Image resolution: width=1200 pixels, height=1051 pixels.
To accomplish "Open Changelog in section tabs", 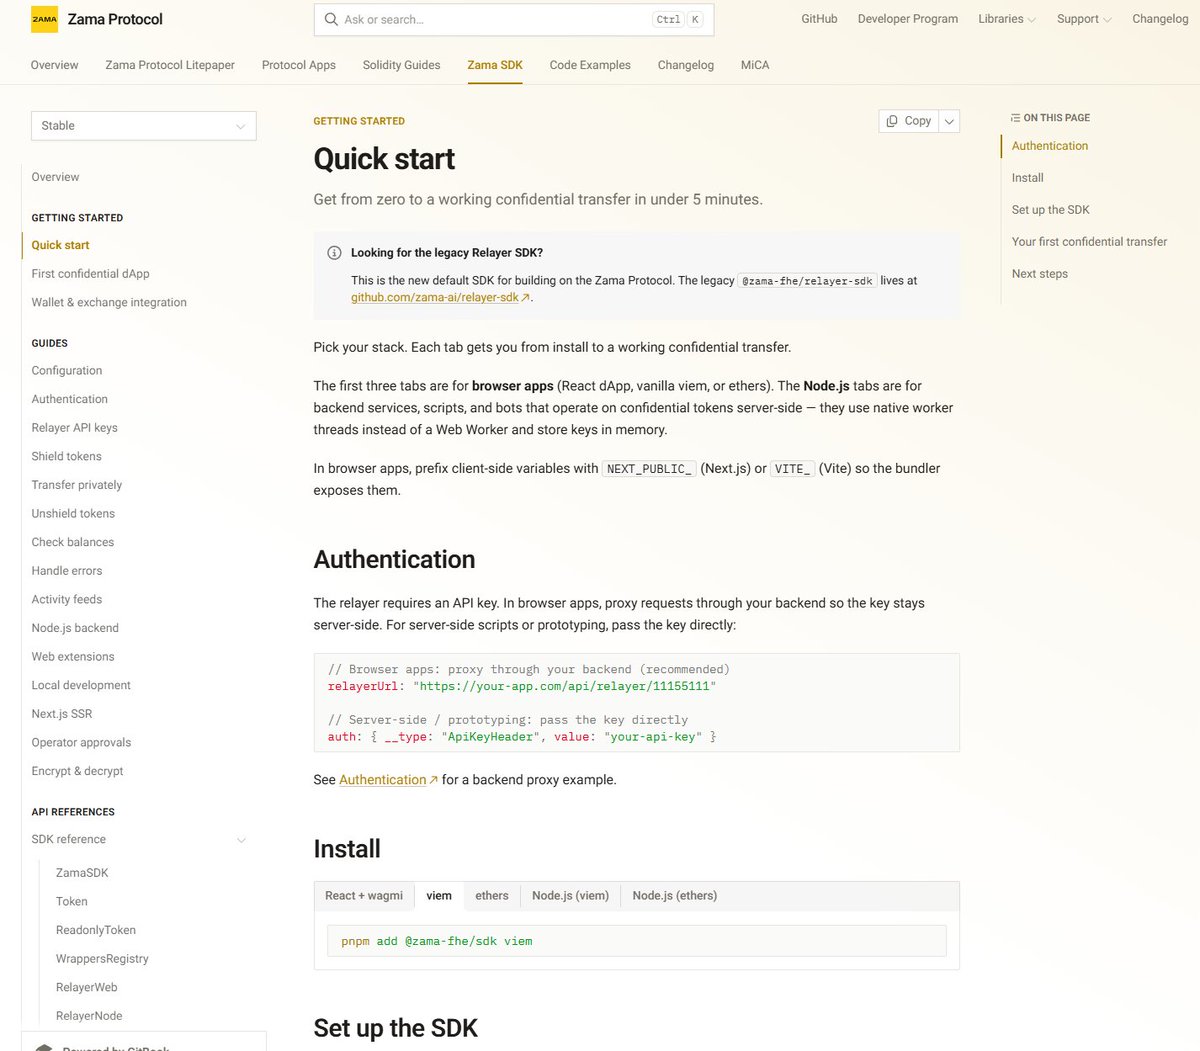I will tap(686, 65).
